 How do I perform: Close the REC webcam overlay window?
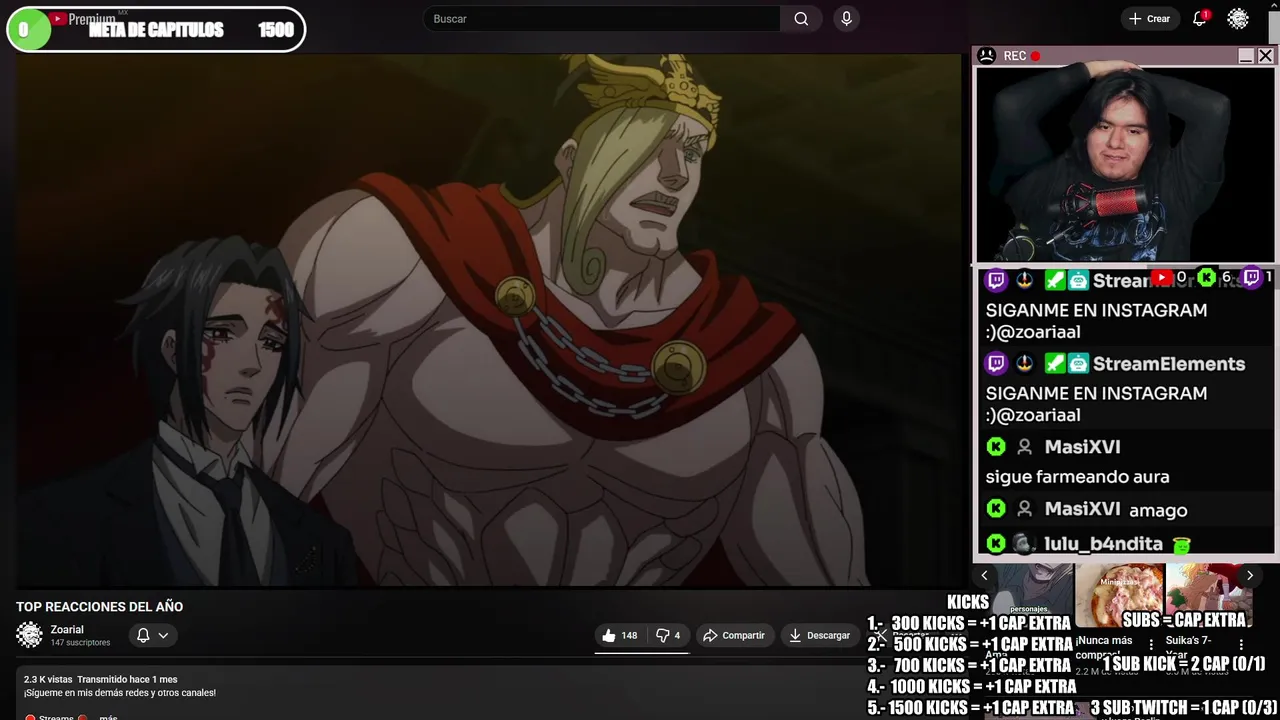tap(1265, 56)
